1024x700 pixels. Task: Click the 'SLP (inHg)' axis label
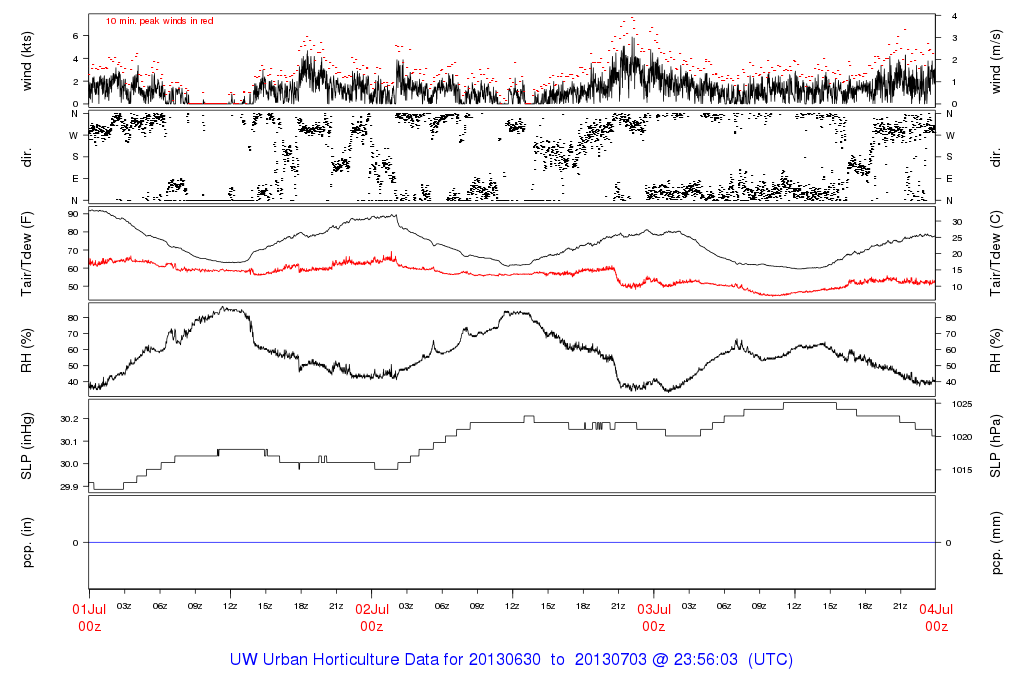point(27,446)
